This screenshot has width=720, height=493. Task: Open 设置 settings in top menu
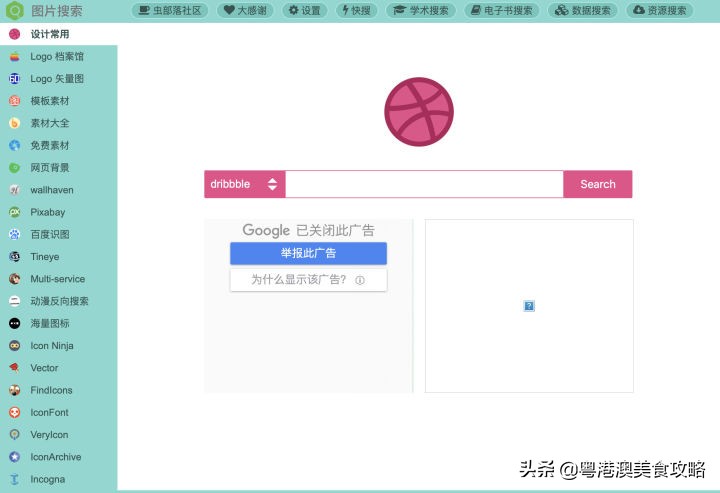click(304, 10)
